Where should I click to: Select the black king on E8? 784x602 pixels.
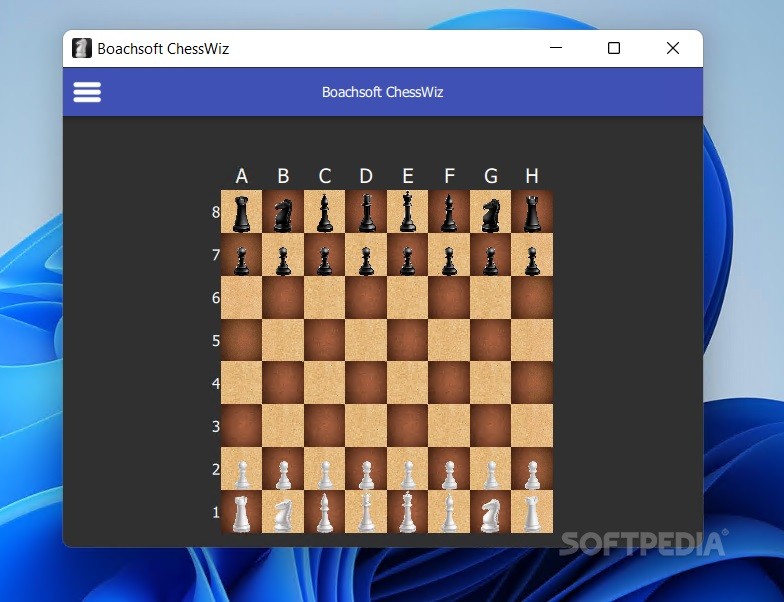click(x=408, y=212)
